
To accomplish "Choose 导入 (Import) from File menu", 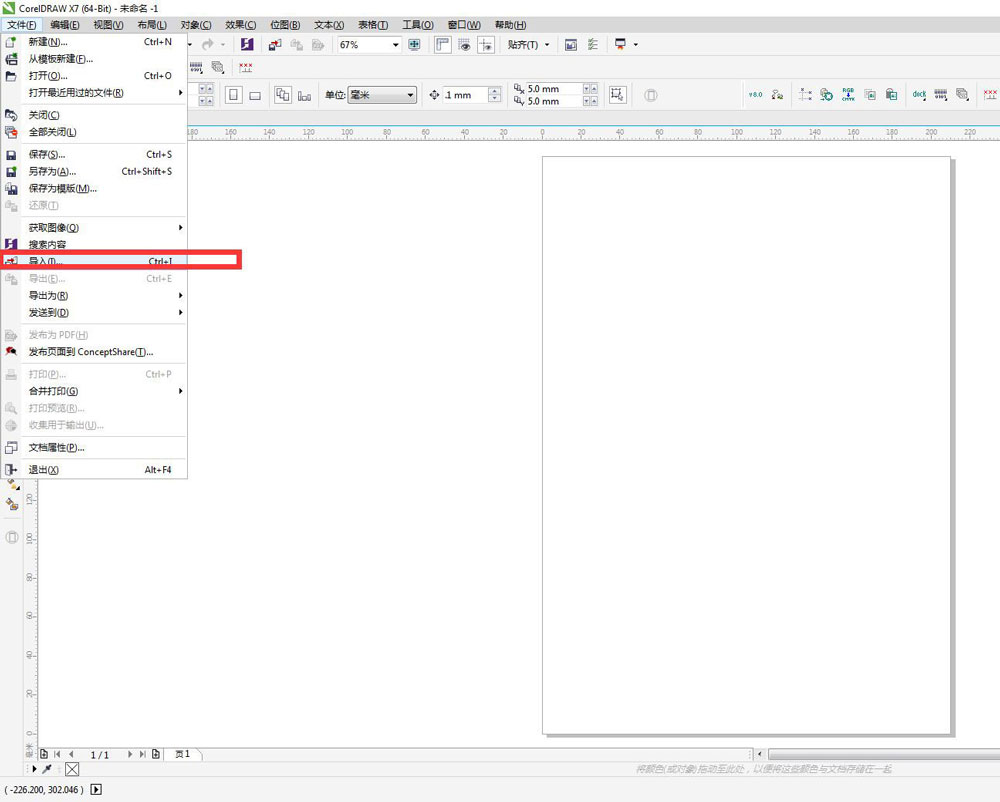I will (45, 262).
